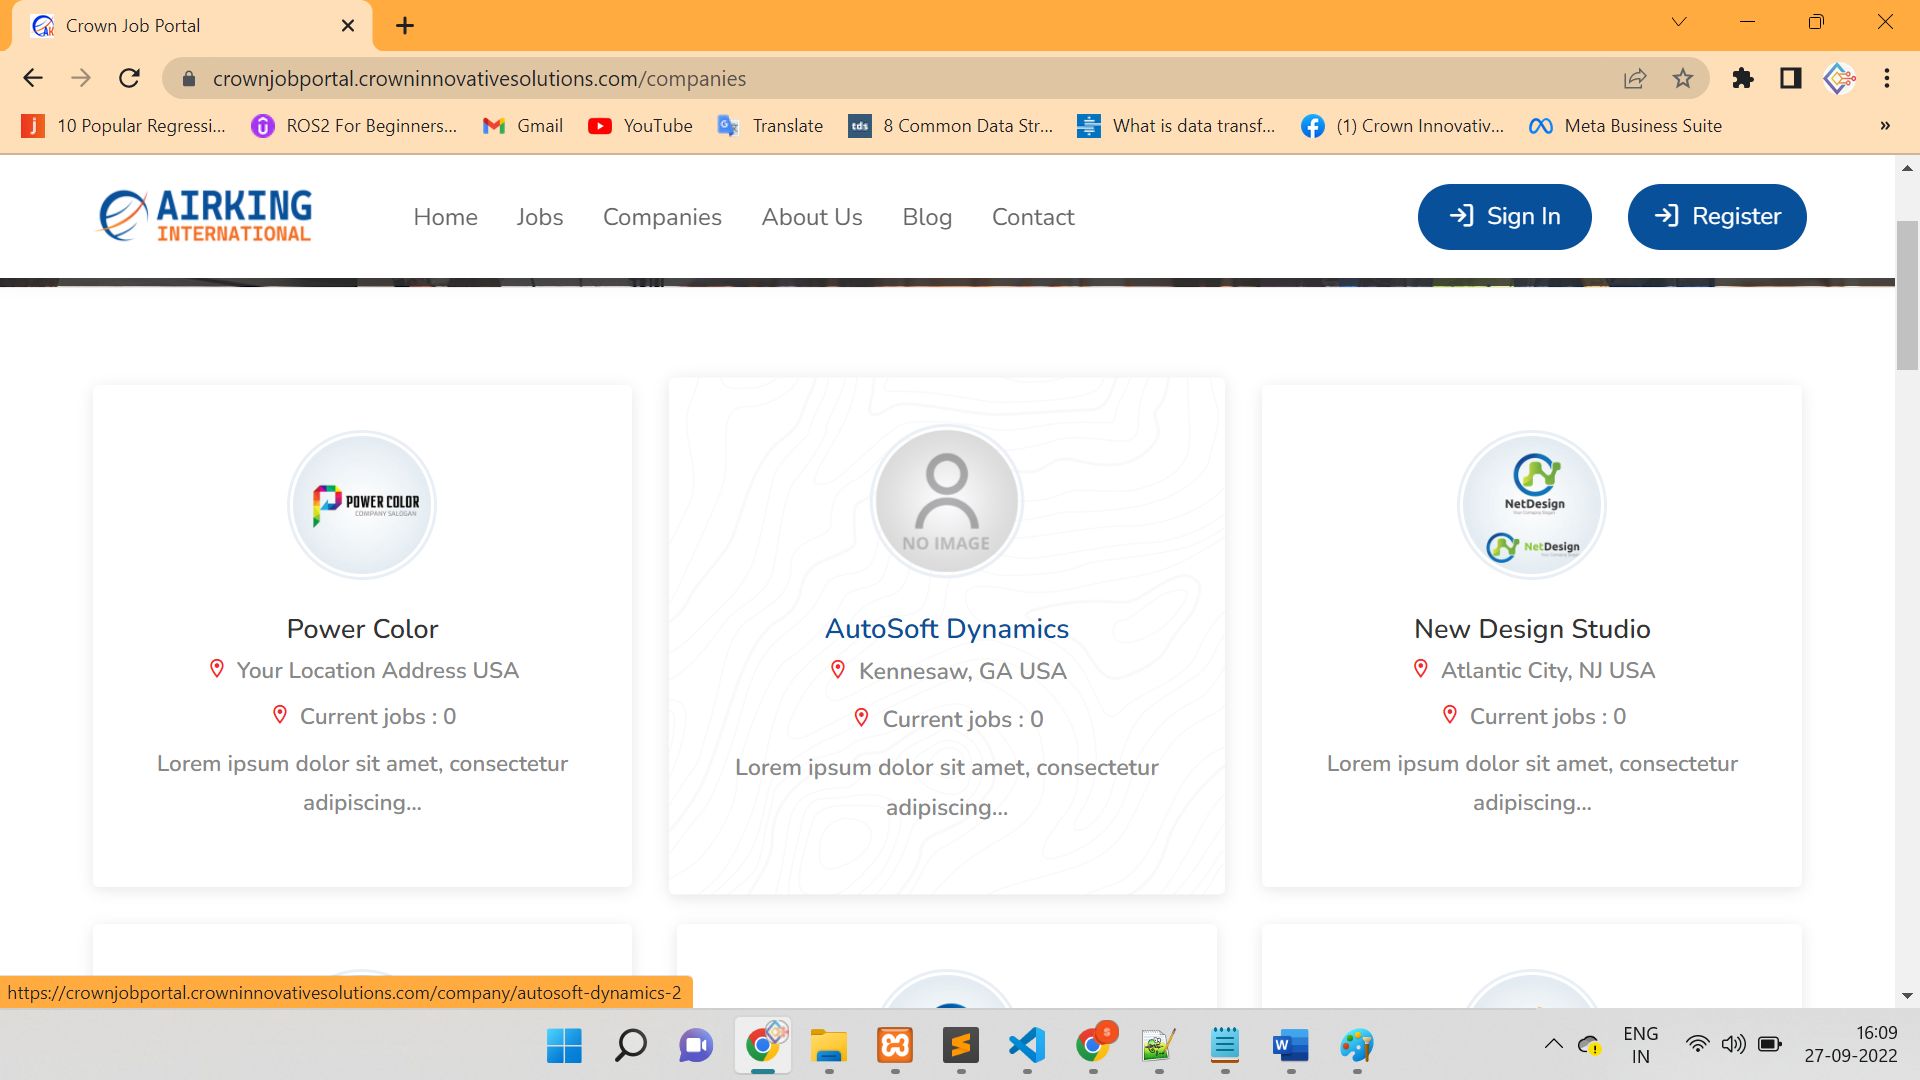Click the Register button
Image resolution: width=1920 pixels, height=1080 pixels.
pos(1716,217)
